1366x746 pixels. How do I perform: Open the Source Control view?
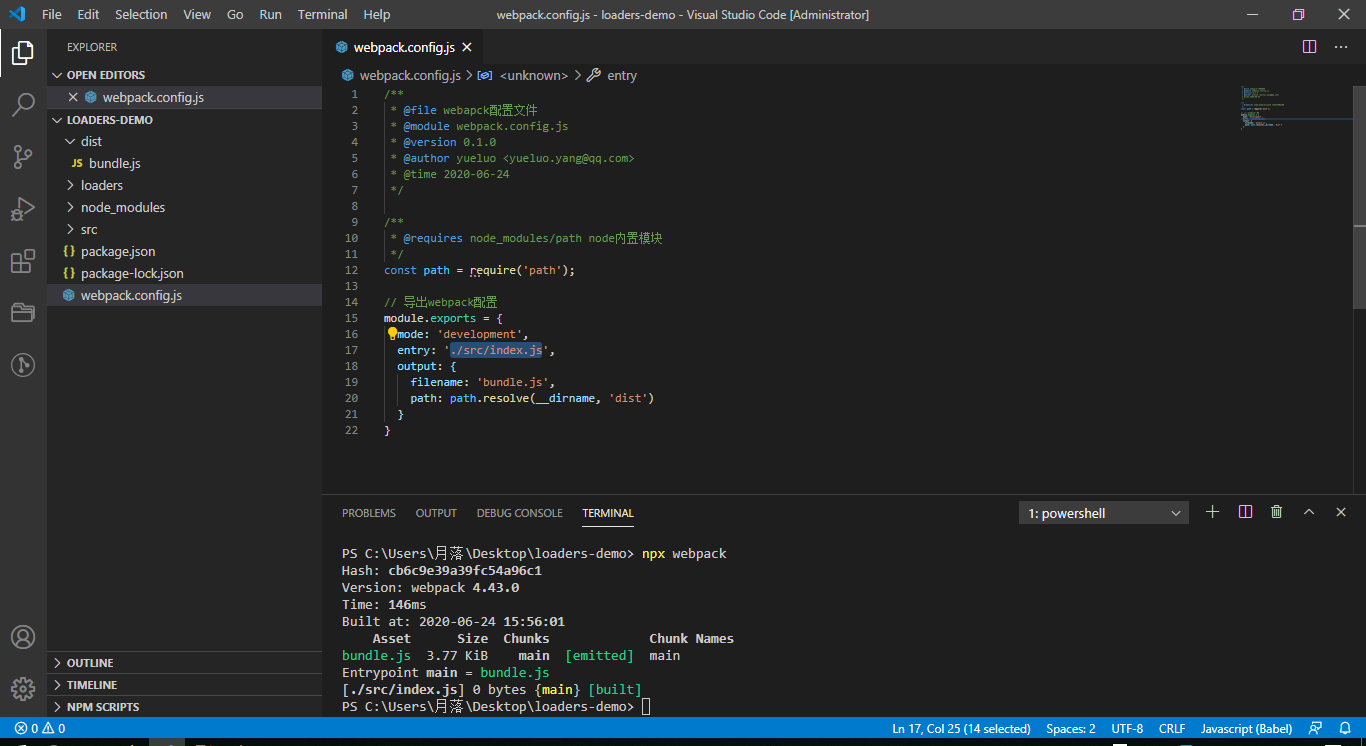23,157
